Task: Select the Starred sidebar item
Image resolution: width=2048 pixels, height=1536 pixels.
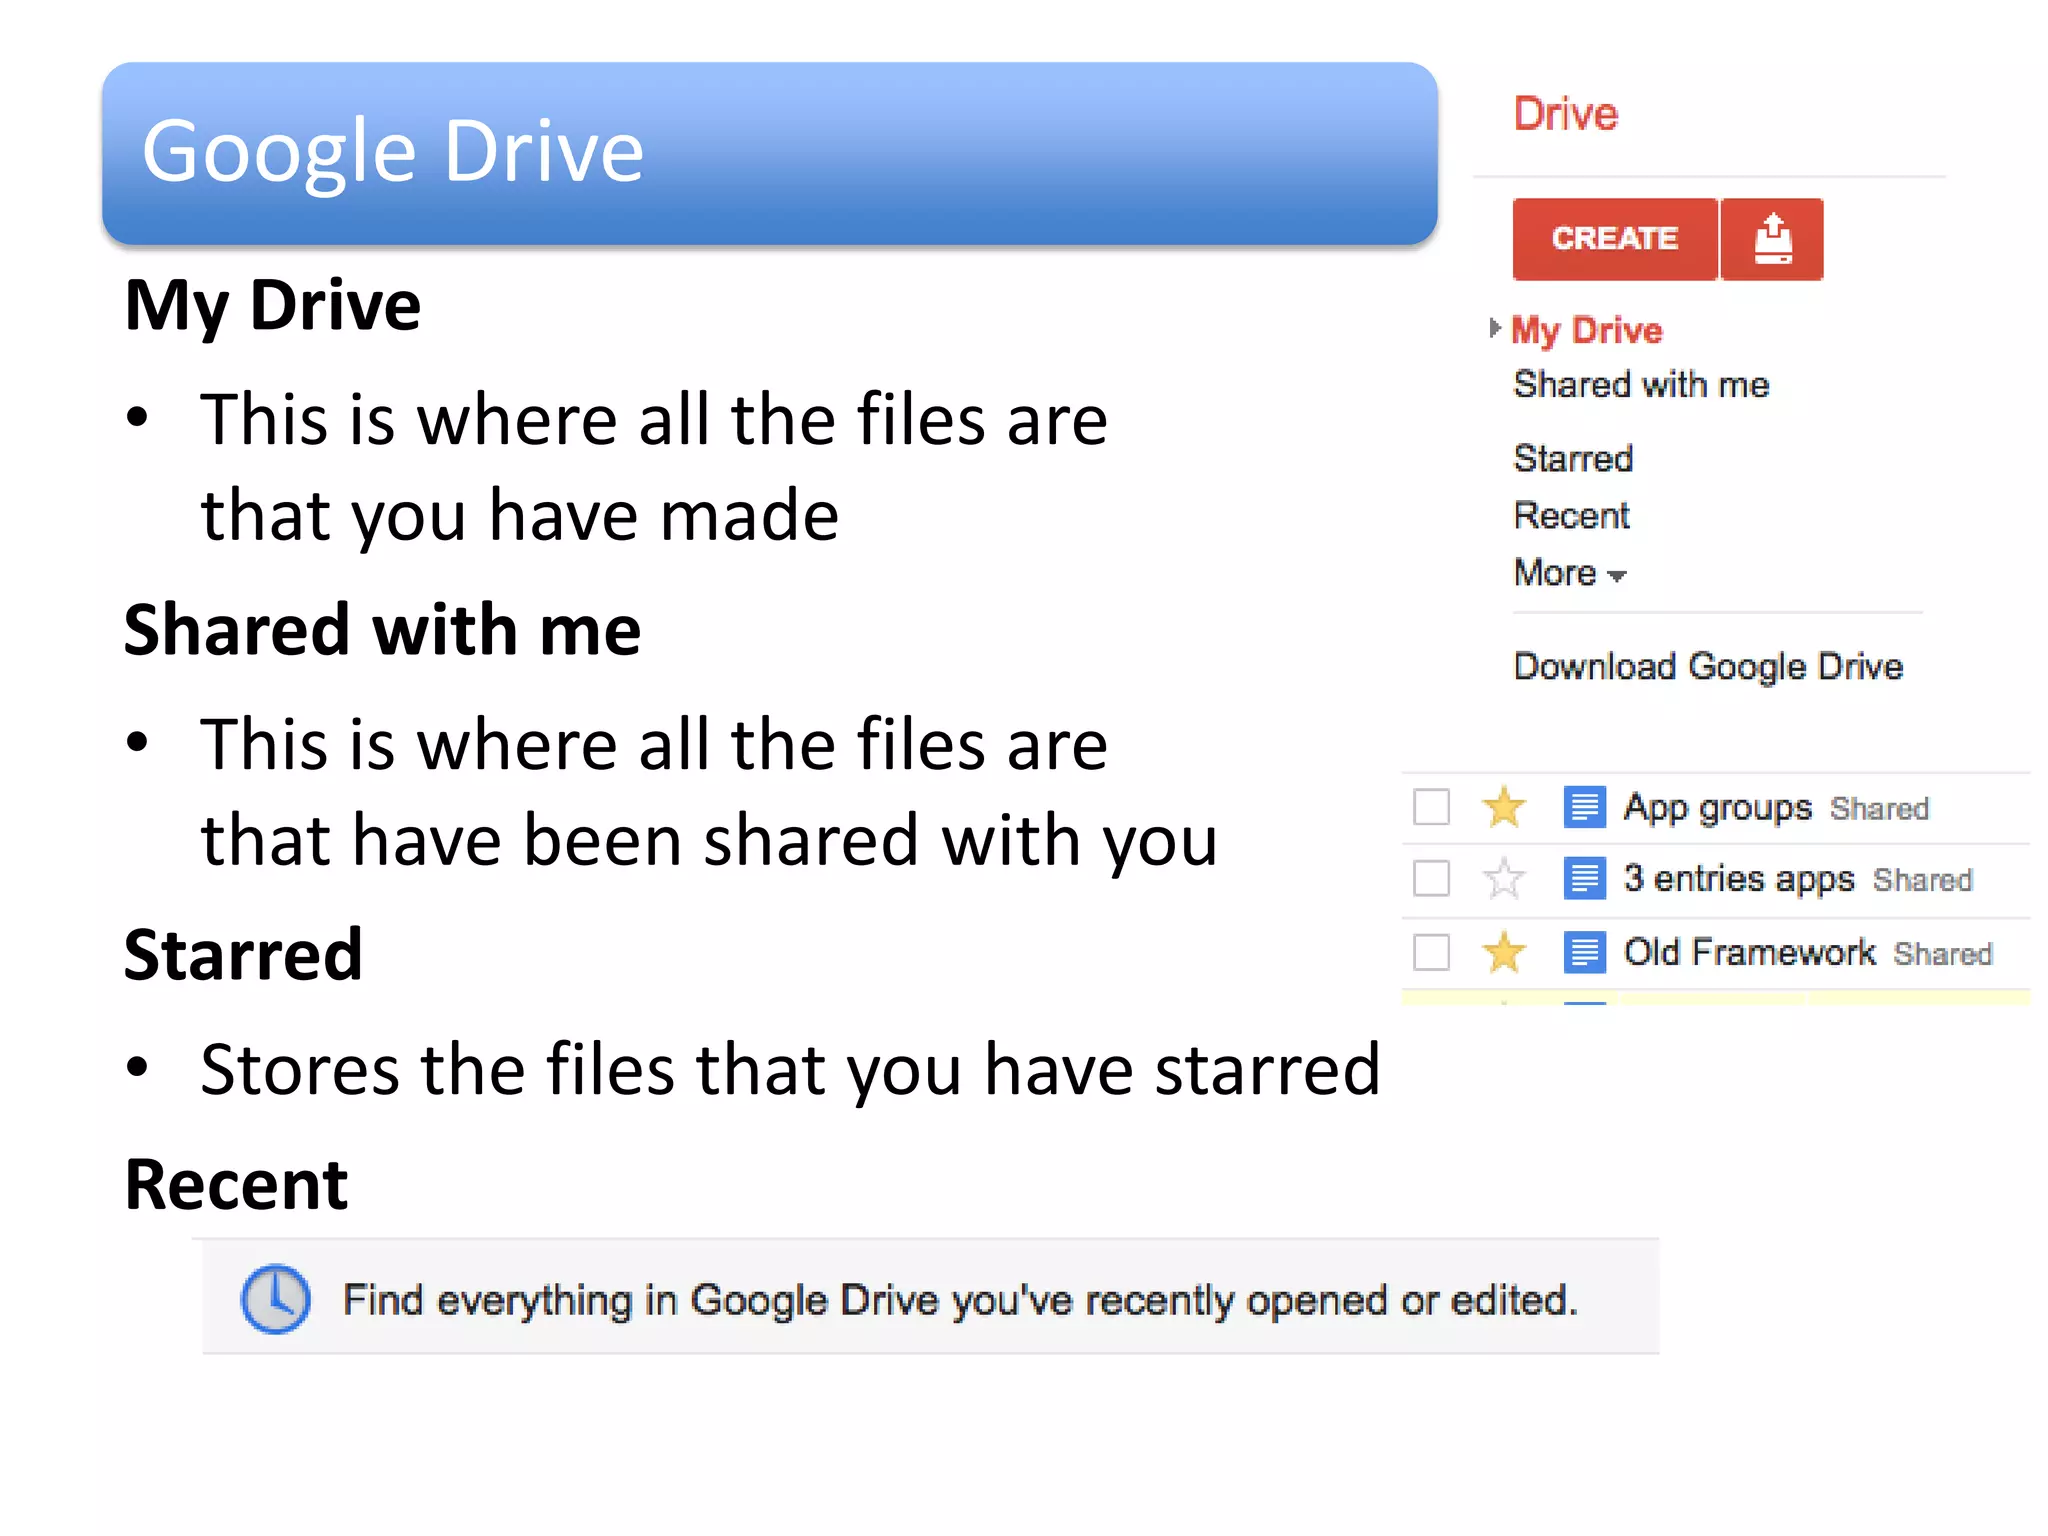Action: pyautogui.click(x=1573, y=459)
